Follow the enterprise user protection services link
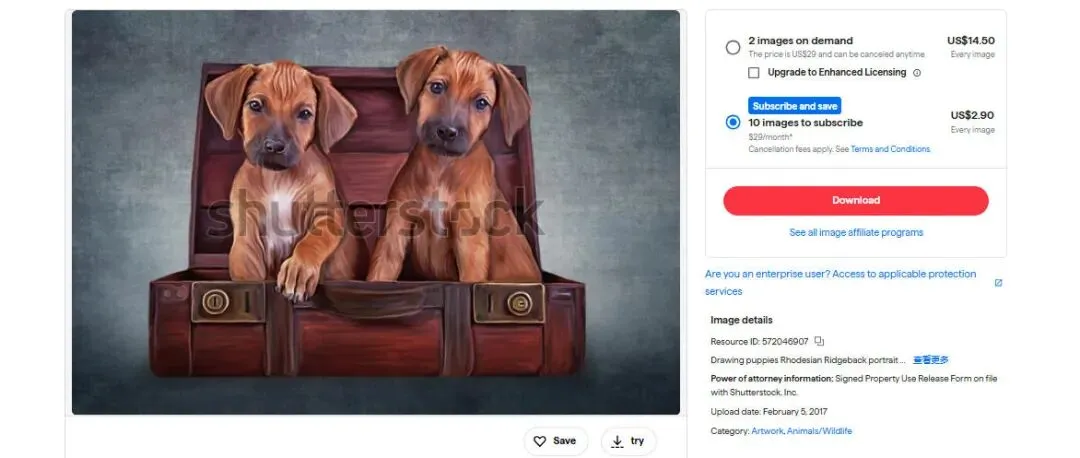This screenshot has height=458, width=1080. [840, 274]
